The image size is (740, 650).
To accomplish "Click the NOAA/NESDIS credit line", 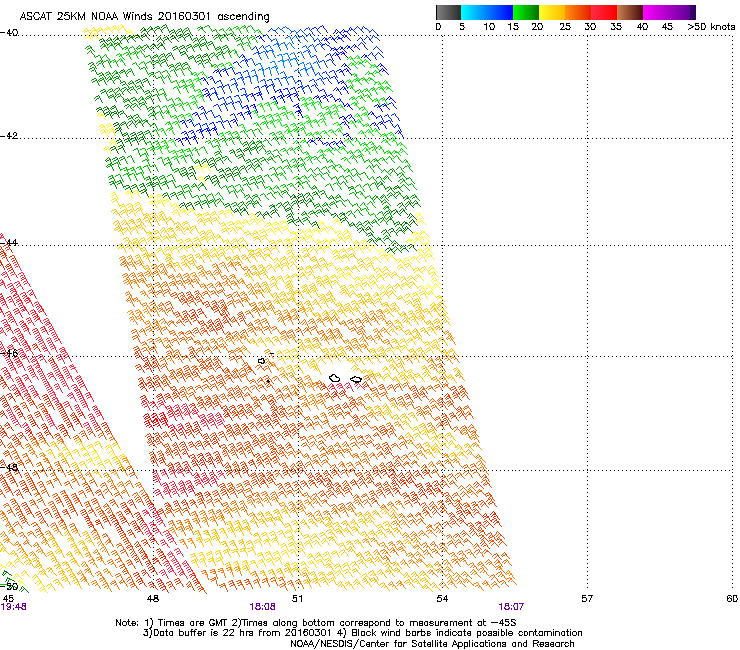I will (432, 644).
